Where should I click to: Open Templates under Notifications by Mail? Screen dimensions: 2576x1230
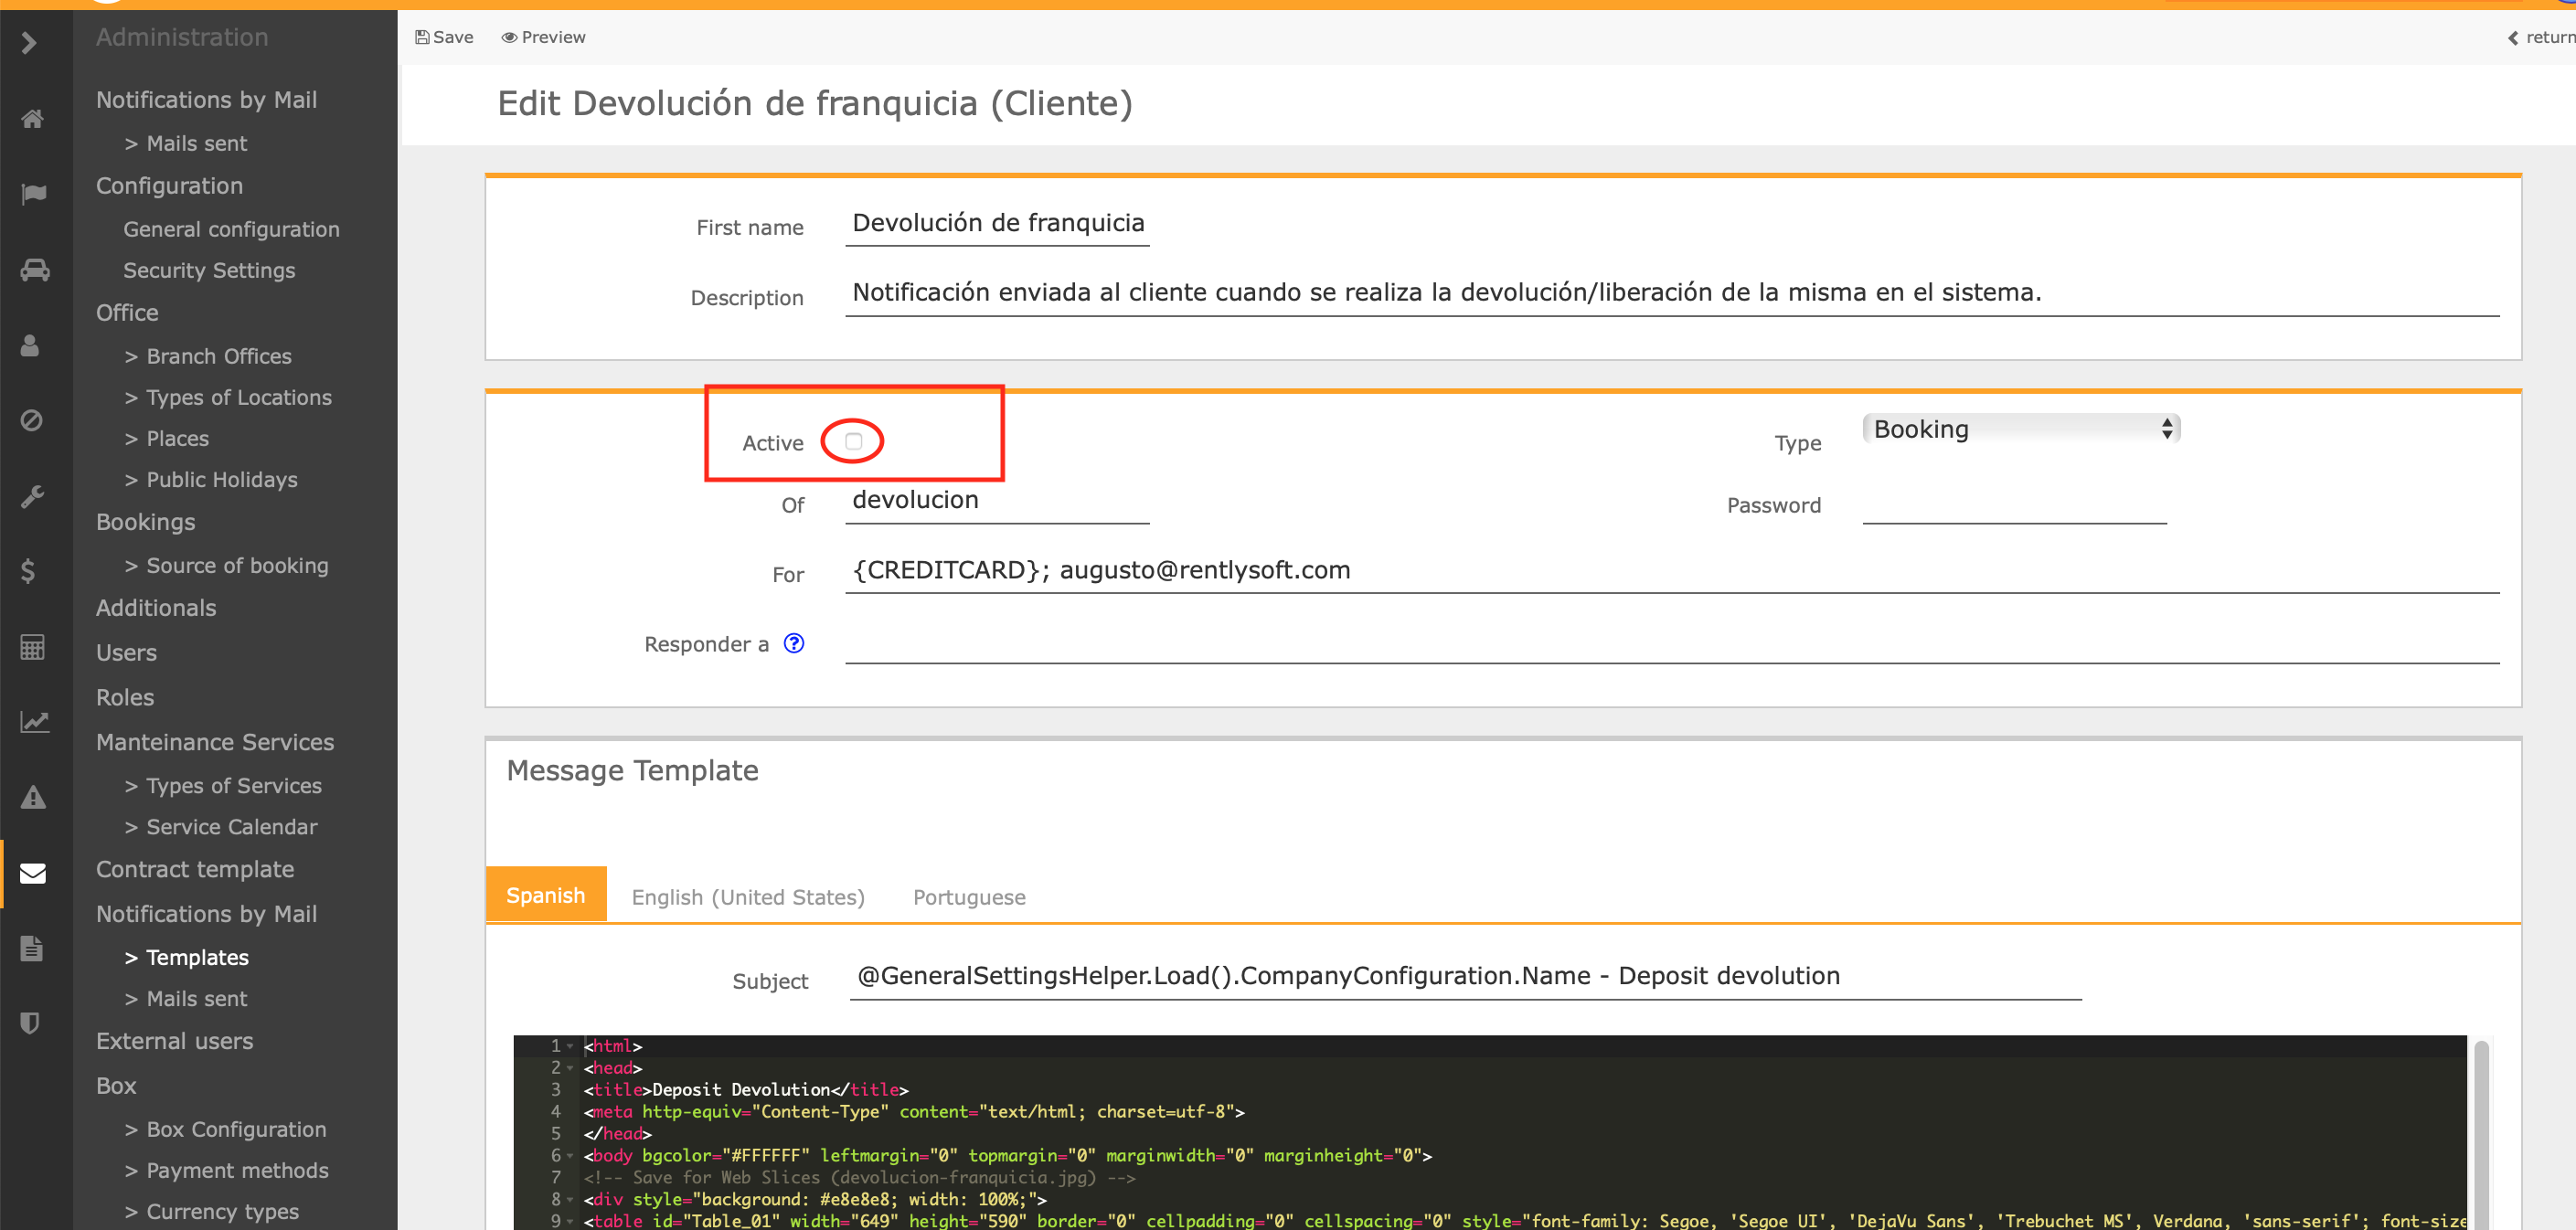(197, 957)
